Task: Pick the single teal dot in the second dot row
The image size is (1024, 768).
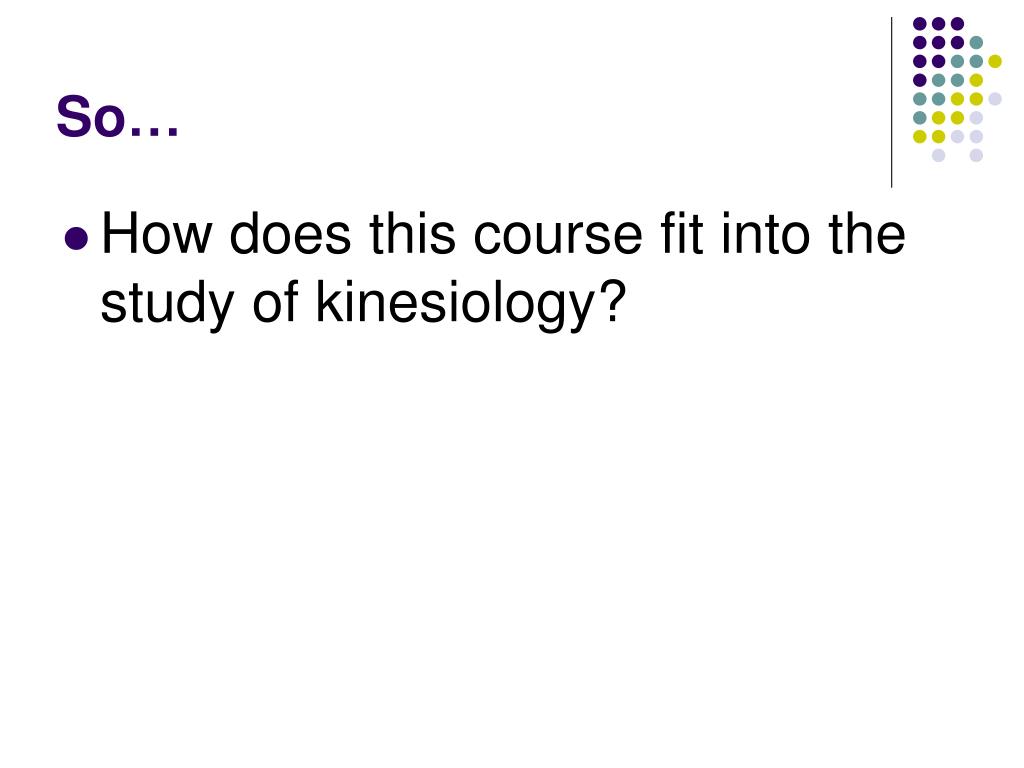Action: 976,43
